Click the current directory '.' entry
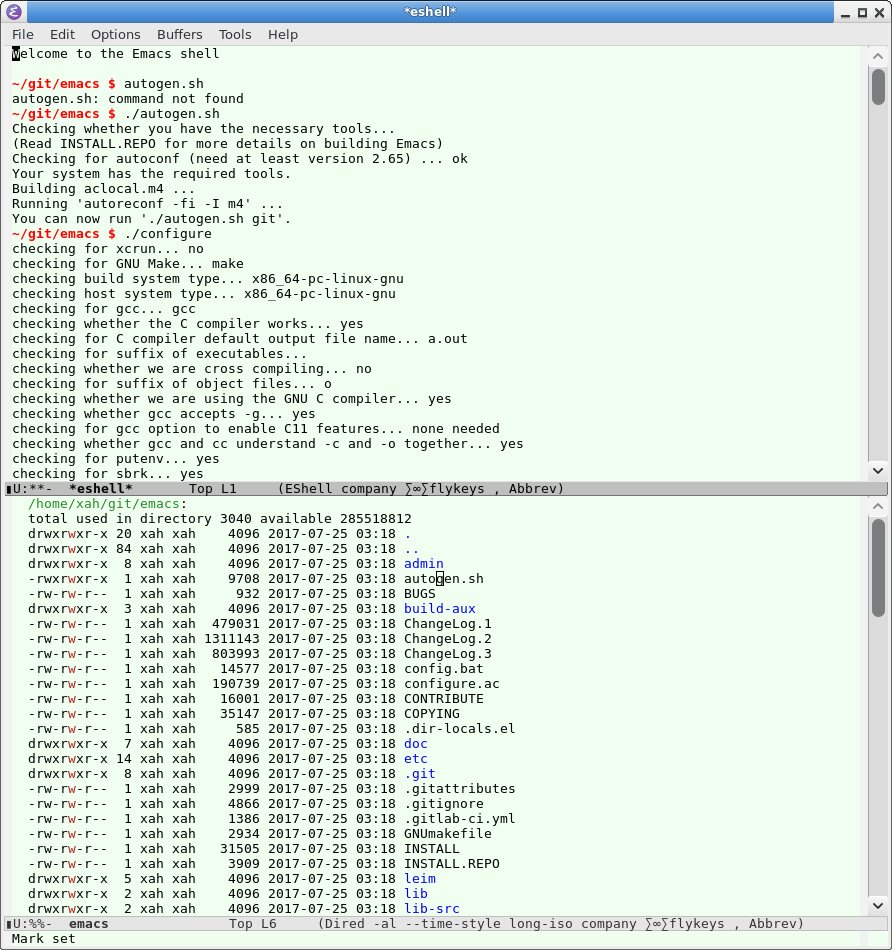 pos(408,534)
